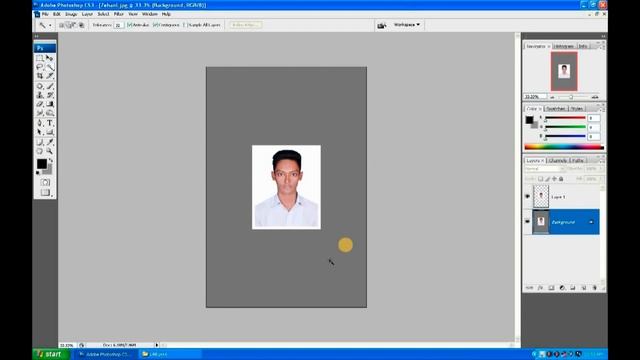Open the Filter menu

pos(118,14)
